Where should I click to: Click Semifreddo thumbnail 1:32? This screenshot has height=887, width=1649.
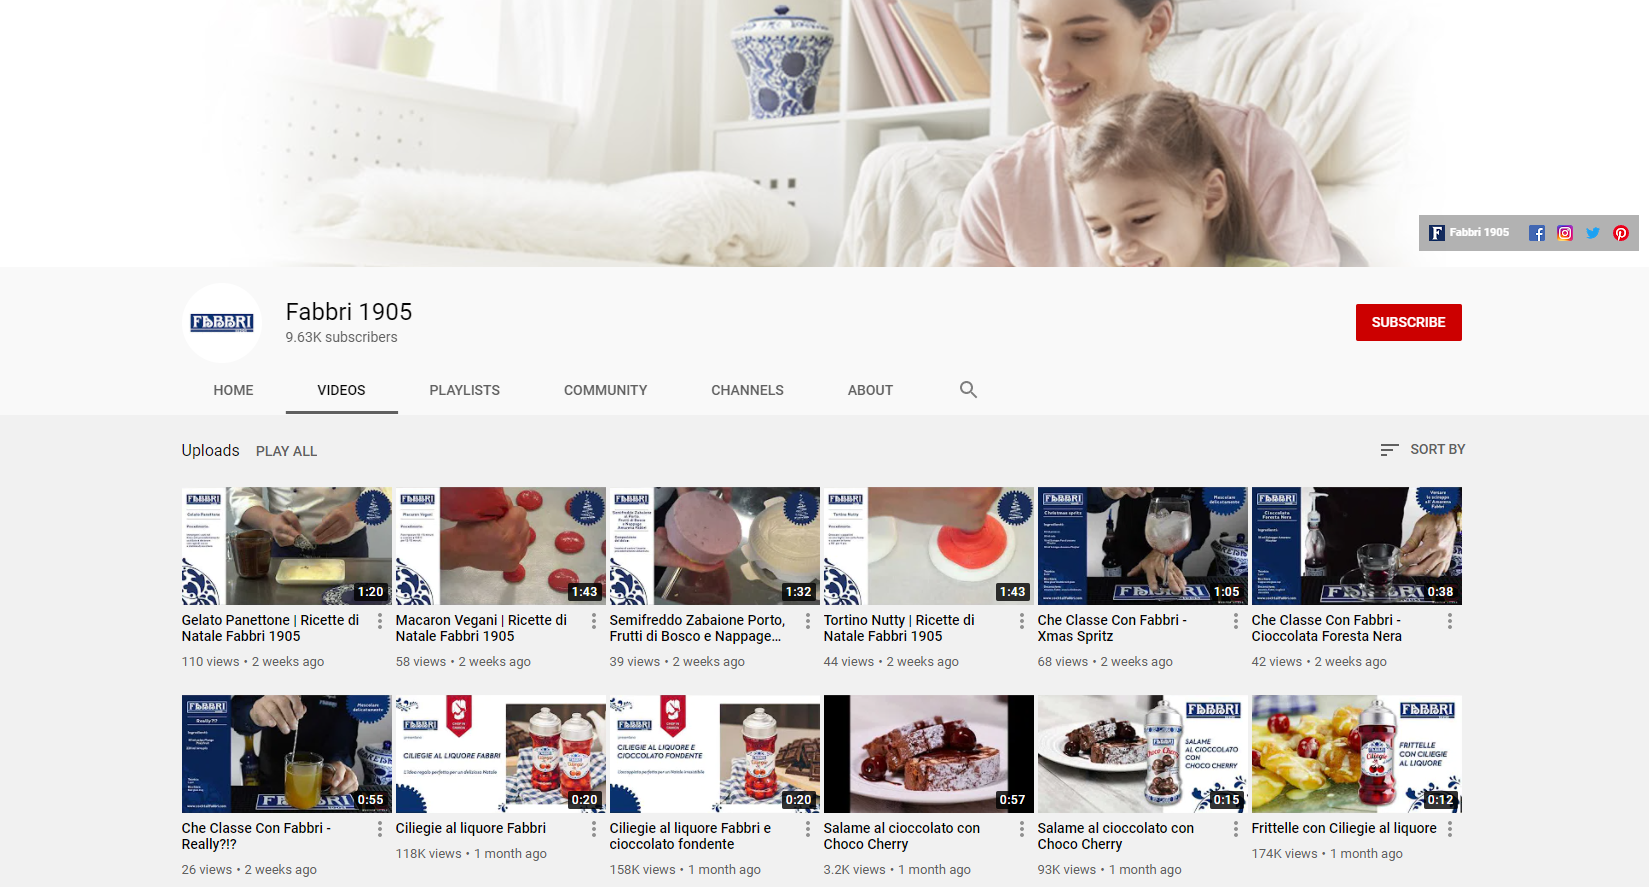pyautogui.click(x=715, y=546)
